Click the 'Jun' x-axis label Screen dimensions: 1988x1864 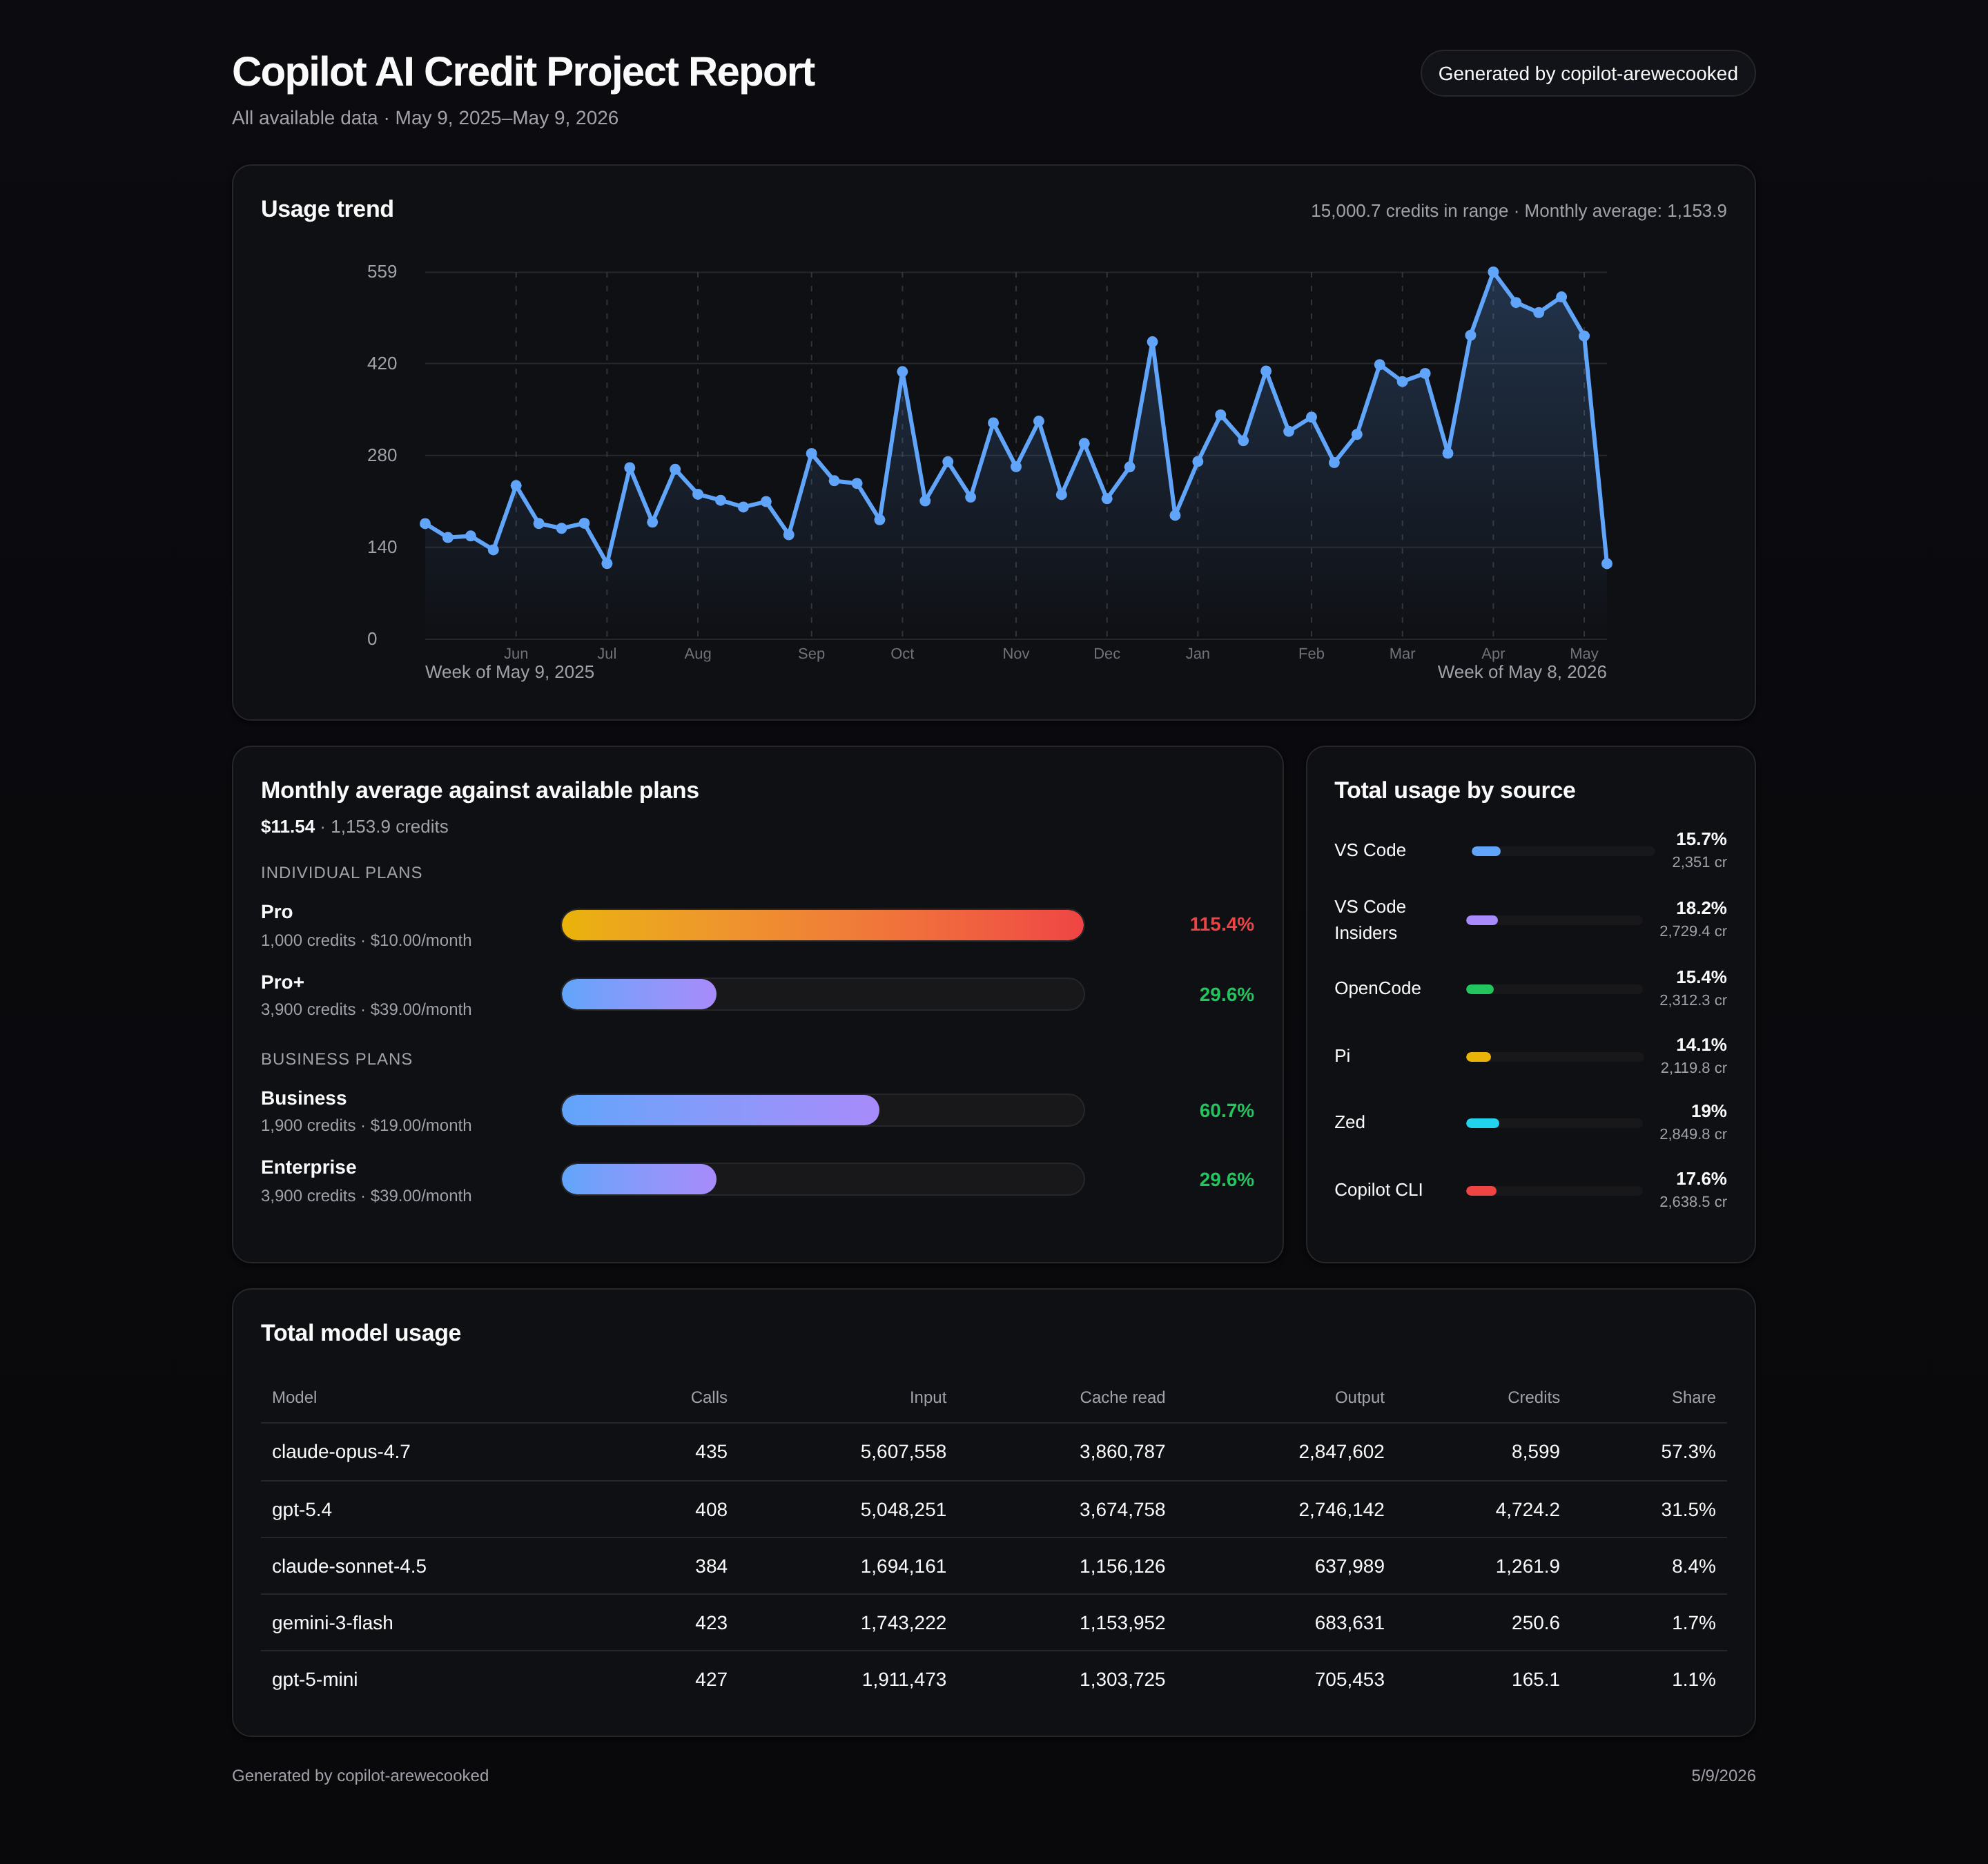516,653
